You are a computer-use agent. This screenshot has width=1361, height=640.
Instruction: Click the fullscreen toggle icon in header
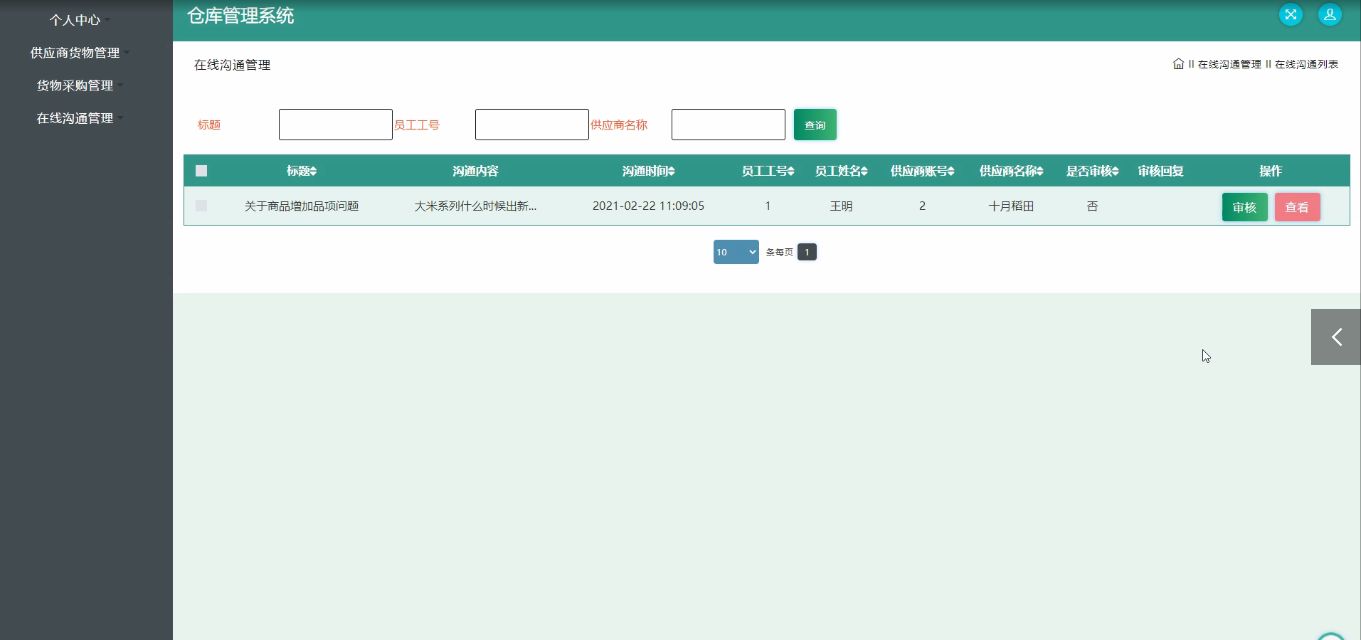pyautogui.click(x=1291, y=14)
